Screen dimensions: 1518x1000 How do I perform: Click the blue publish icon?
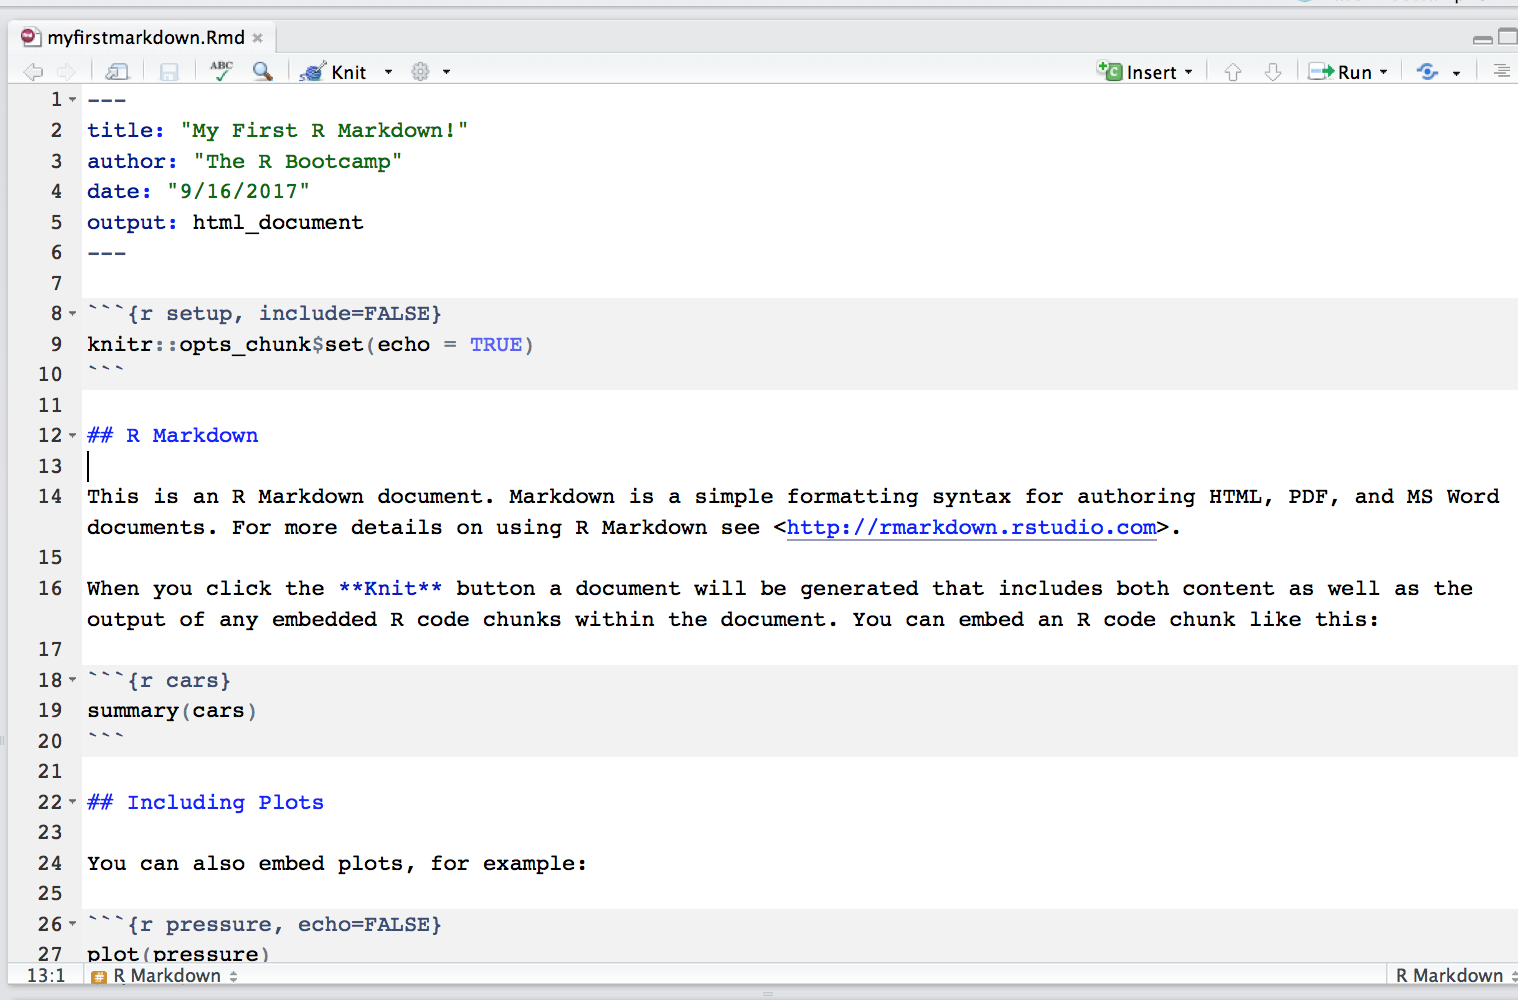pyautogui.click(x=1428, y=72)
